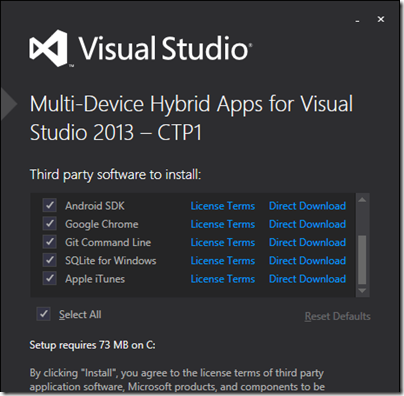Click the Git Command Line label
This screenshot has height=396, width=404.
click(x=108, y=242)
